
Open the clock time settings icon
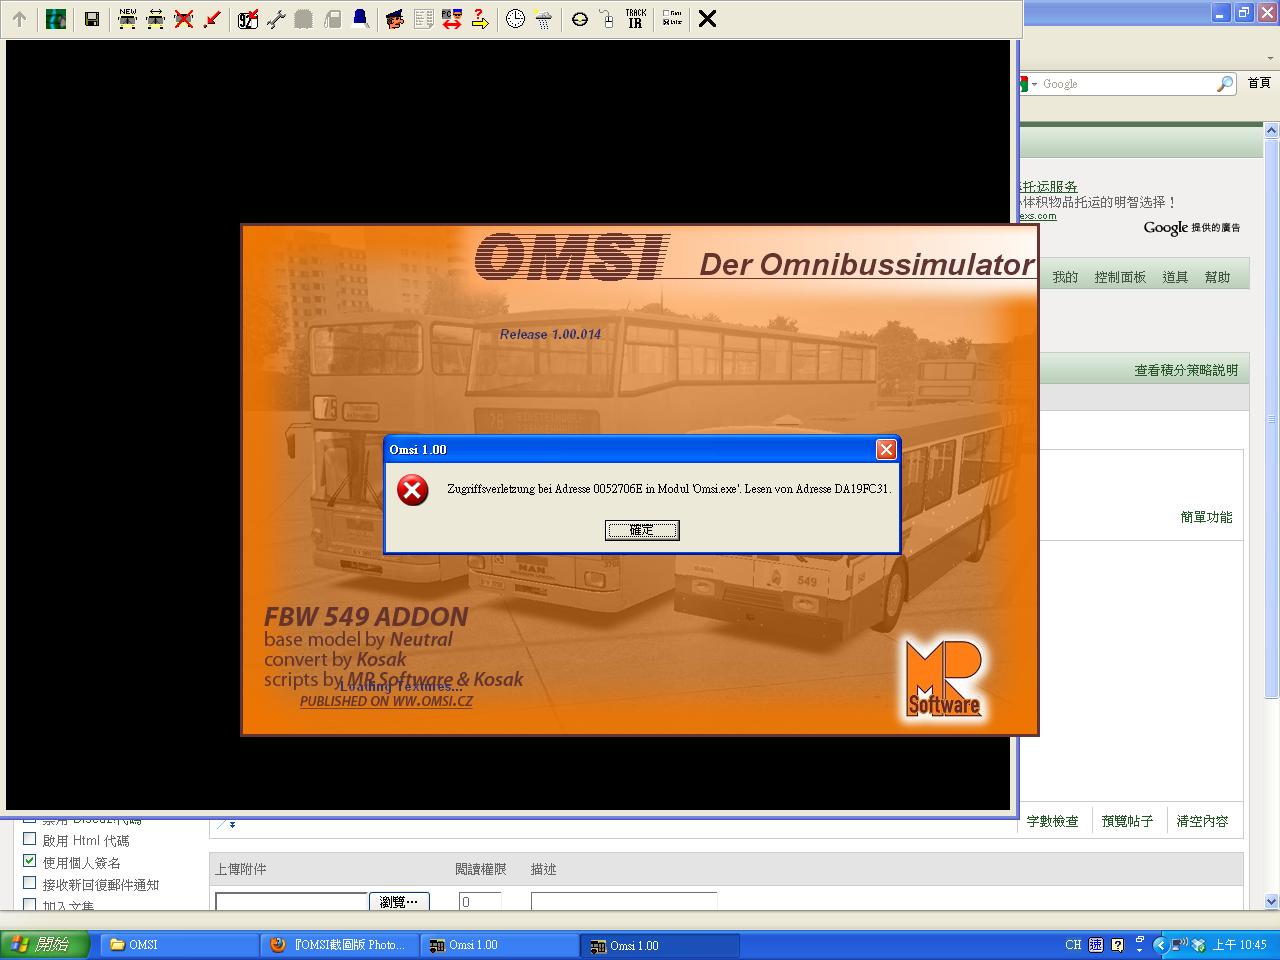point(515,19)
